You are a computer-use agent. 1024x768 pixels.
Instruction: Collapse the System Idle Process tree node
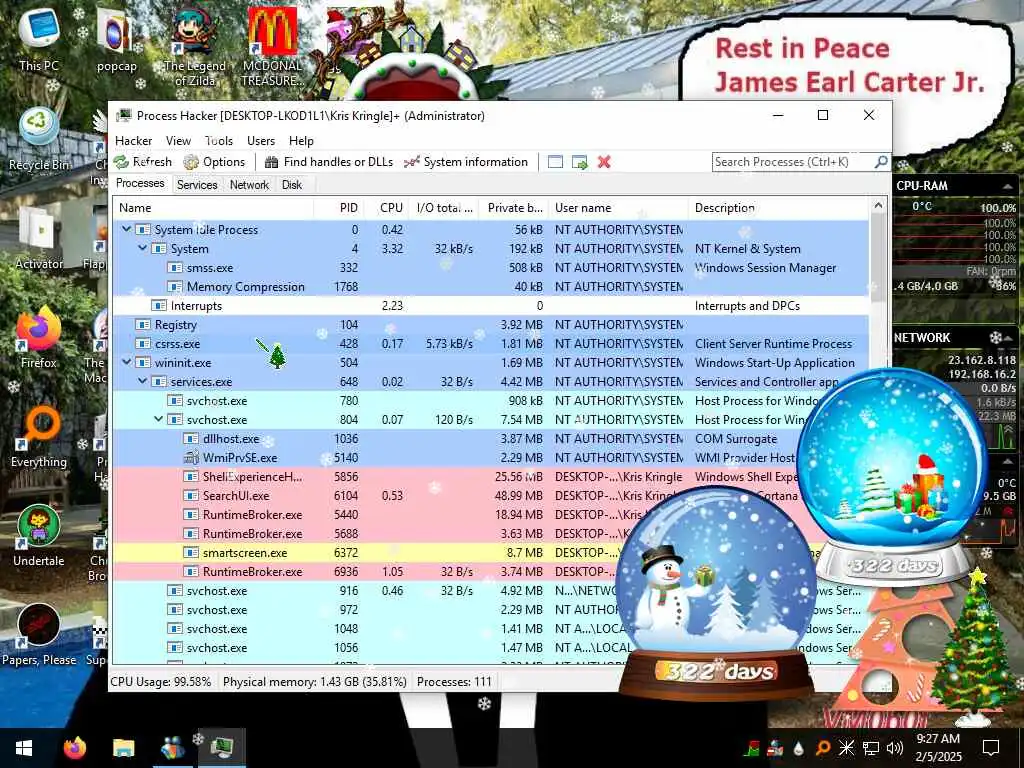pyautogui.click(x=127, y=229)
